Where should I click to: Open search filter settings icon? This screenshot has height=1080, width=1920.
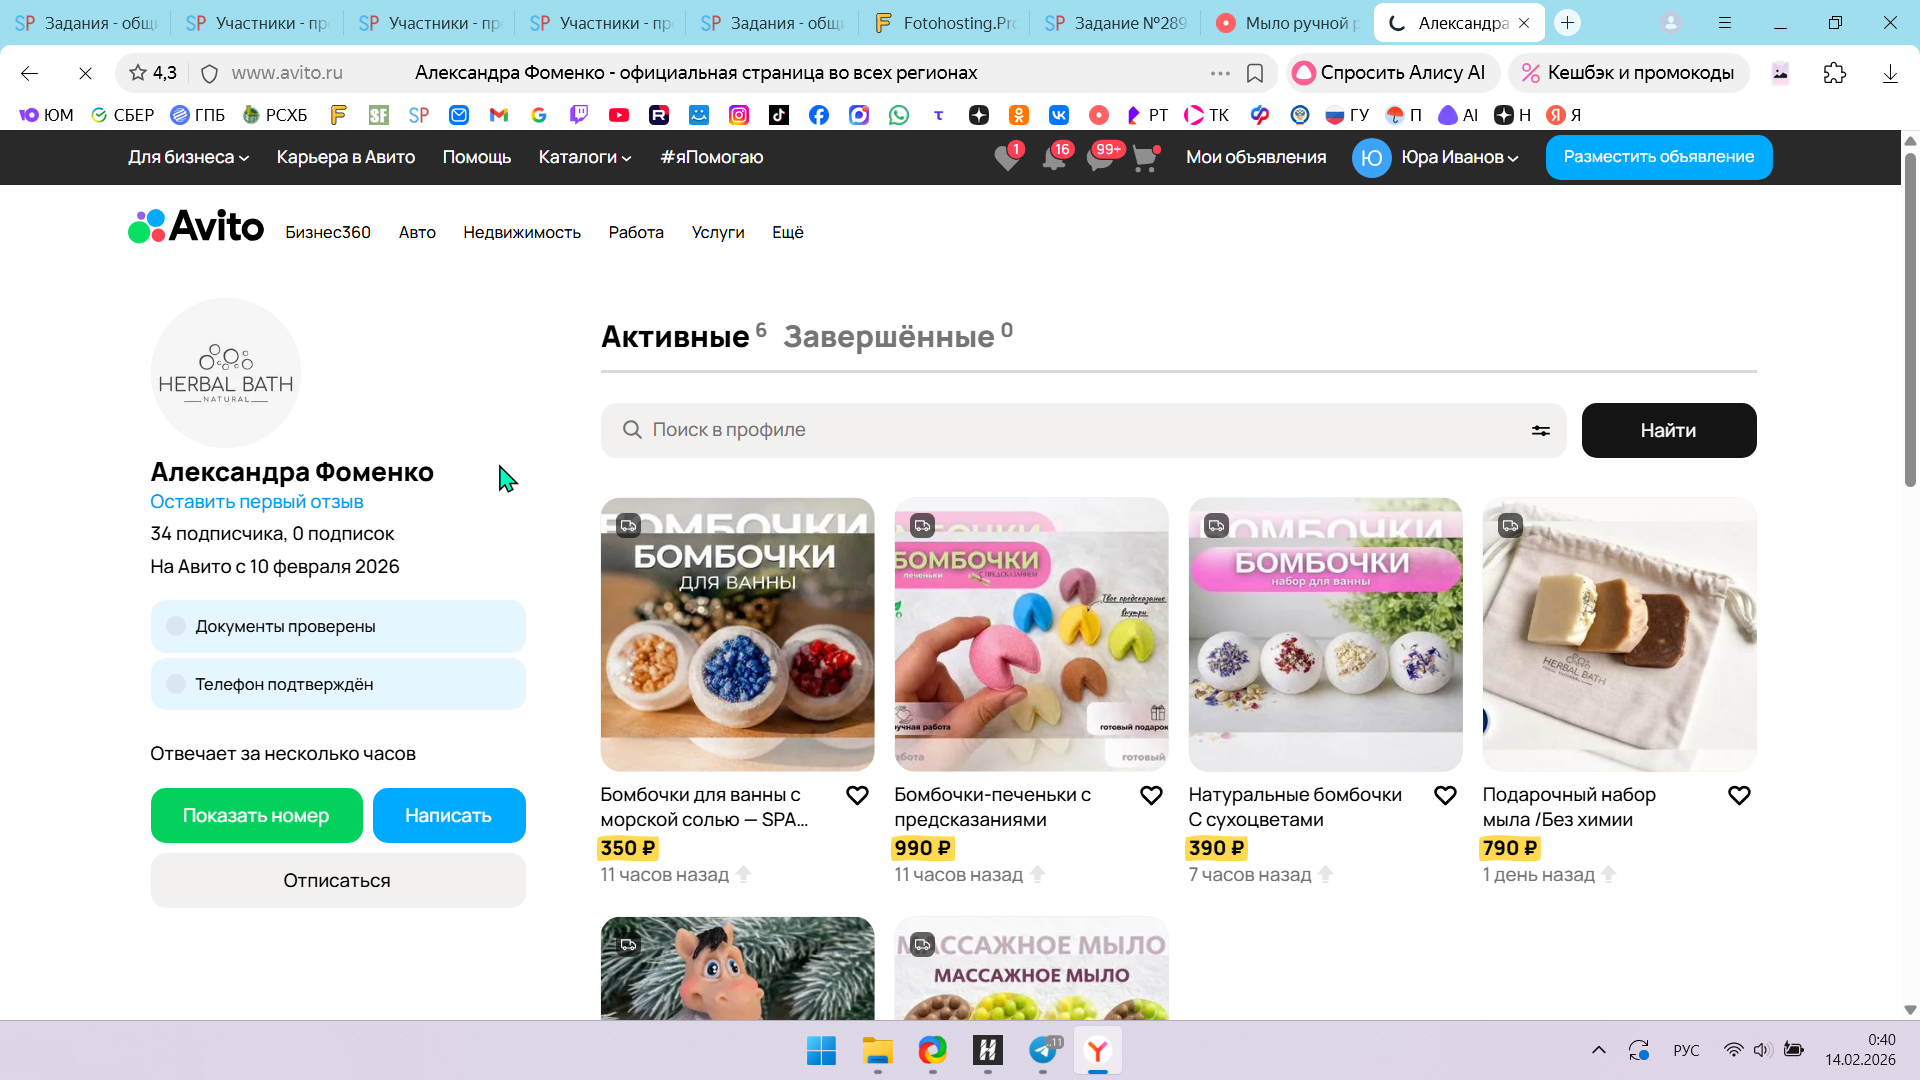(x=1540, y=430)
